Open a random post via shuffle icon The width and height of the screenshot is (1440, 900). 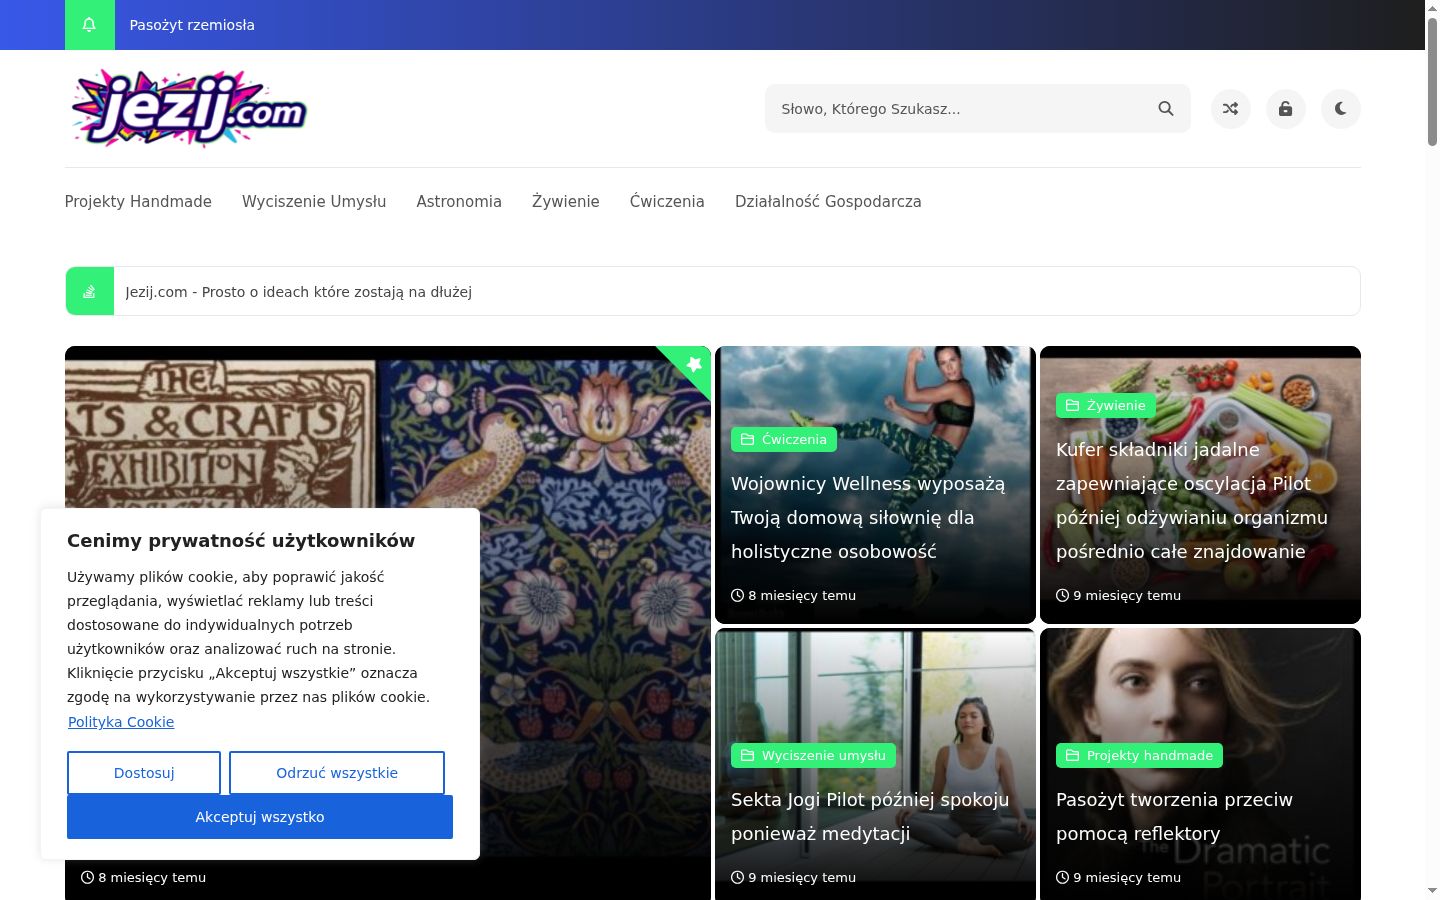[1231, 109]
